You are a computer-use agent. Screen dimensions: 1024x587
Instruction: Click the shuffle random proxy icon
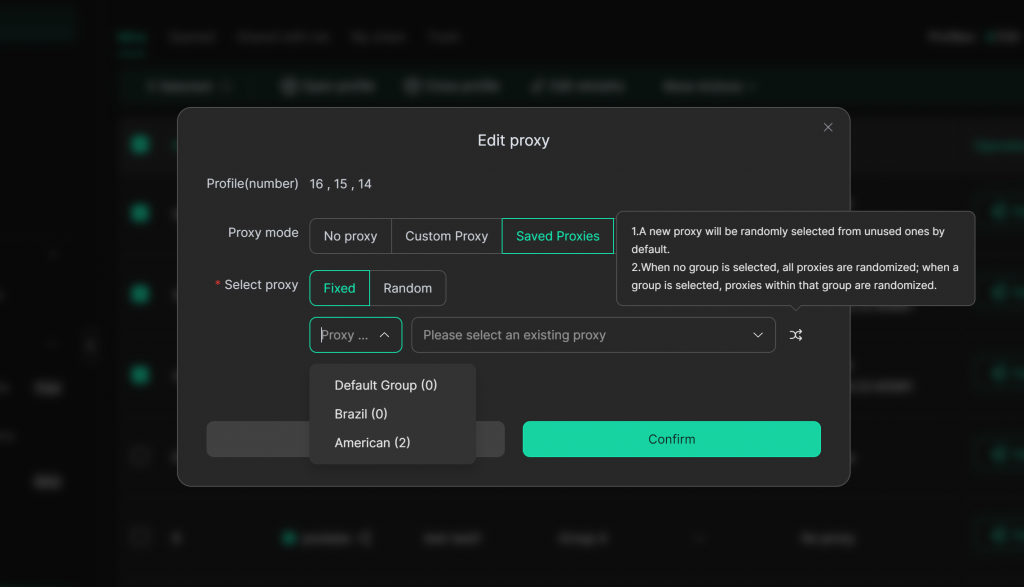[x=795, y=335]
